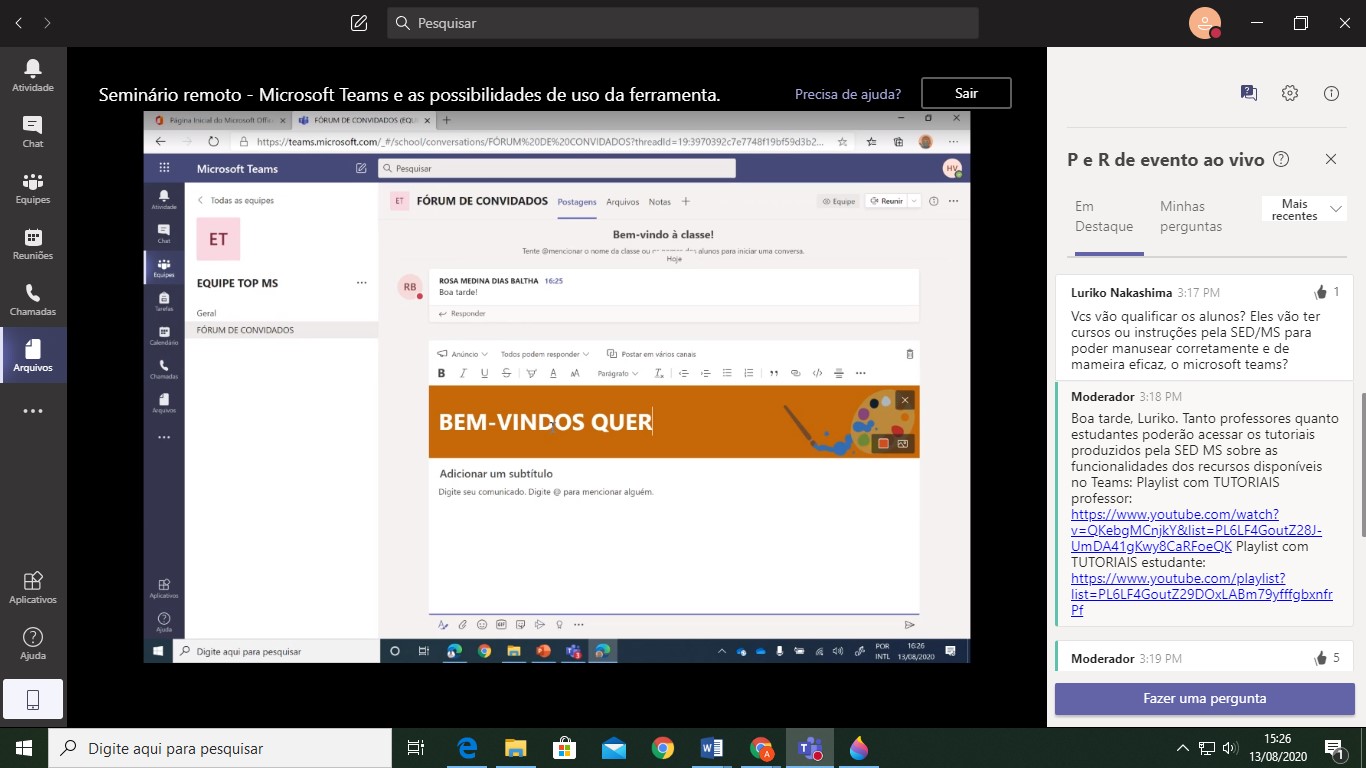Open Ajuda help in the sidebar
This screenshot has height=768, width=1366.
pyautogui.click(x=33, y=643)
